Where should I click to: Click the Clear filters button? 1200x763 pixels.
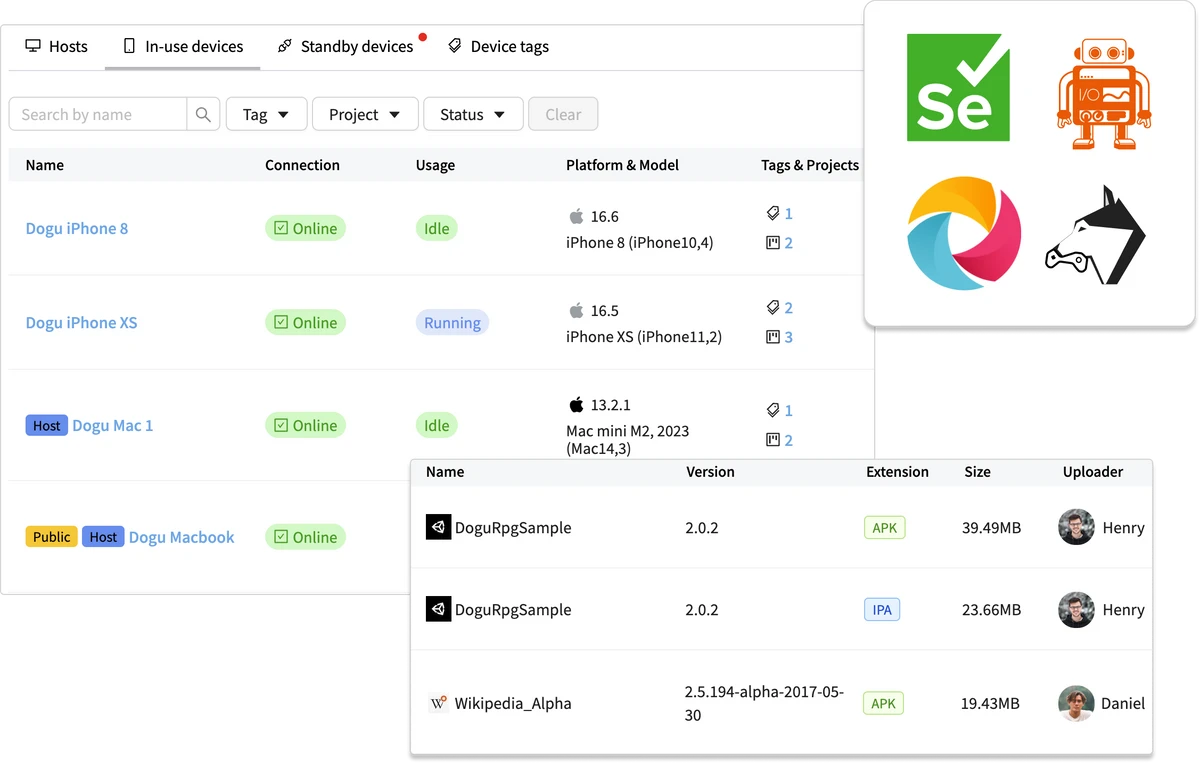(x=563, y=114)
